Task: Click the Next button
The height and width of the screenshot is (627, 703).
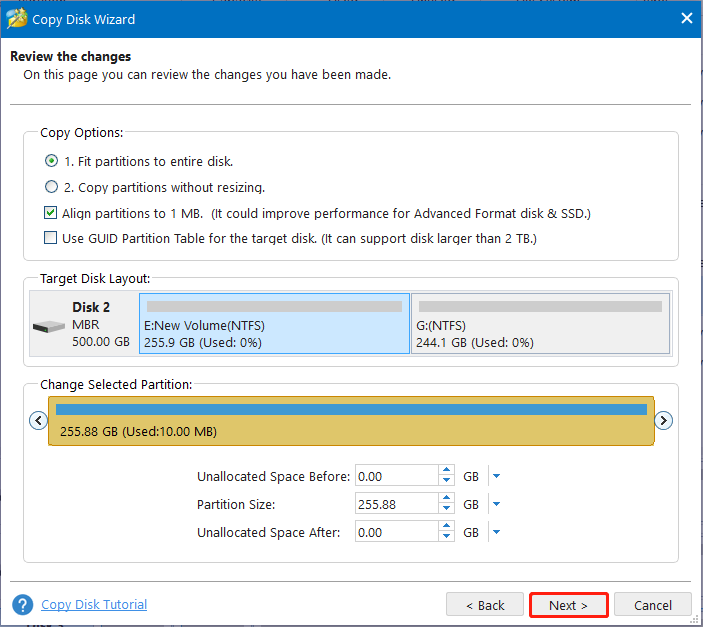Action: tap(568, 605)
